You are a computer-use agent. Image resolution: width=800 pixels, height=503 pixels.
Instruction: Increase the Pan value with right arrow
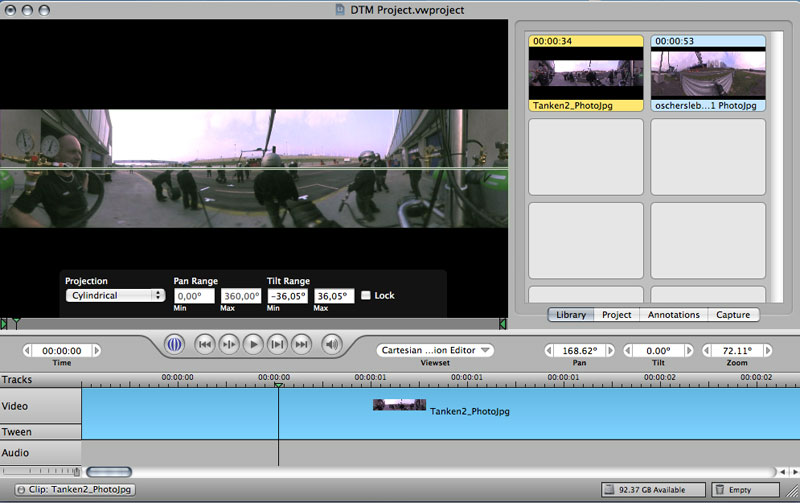pyautogui.click(x=610, y=350)
